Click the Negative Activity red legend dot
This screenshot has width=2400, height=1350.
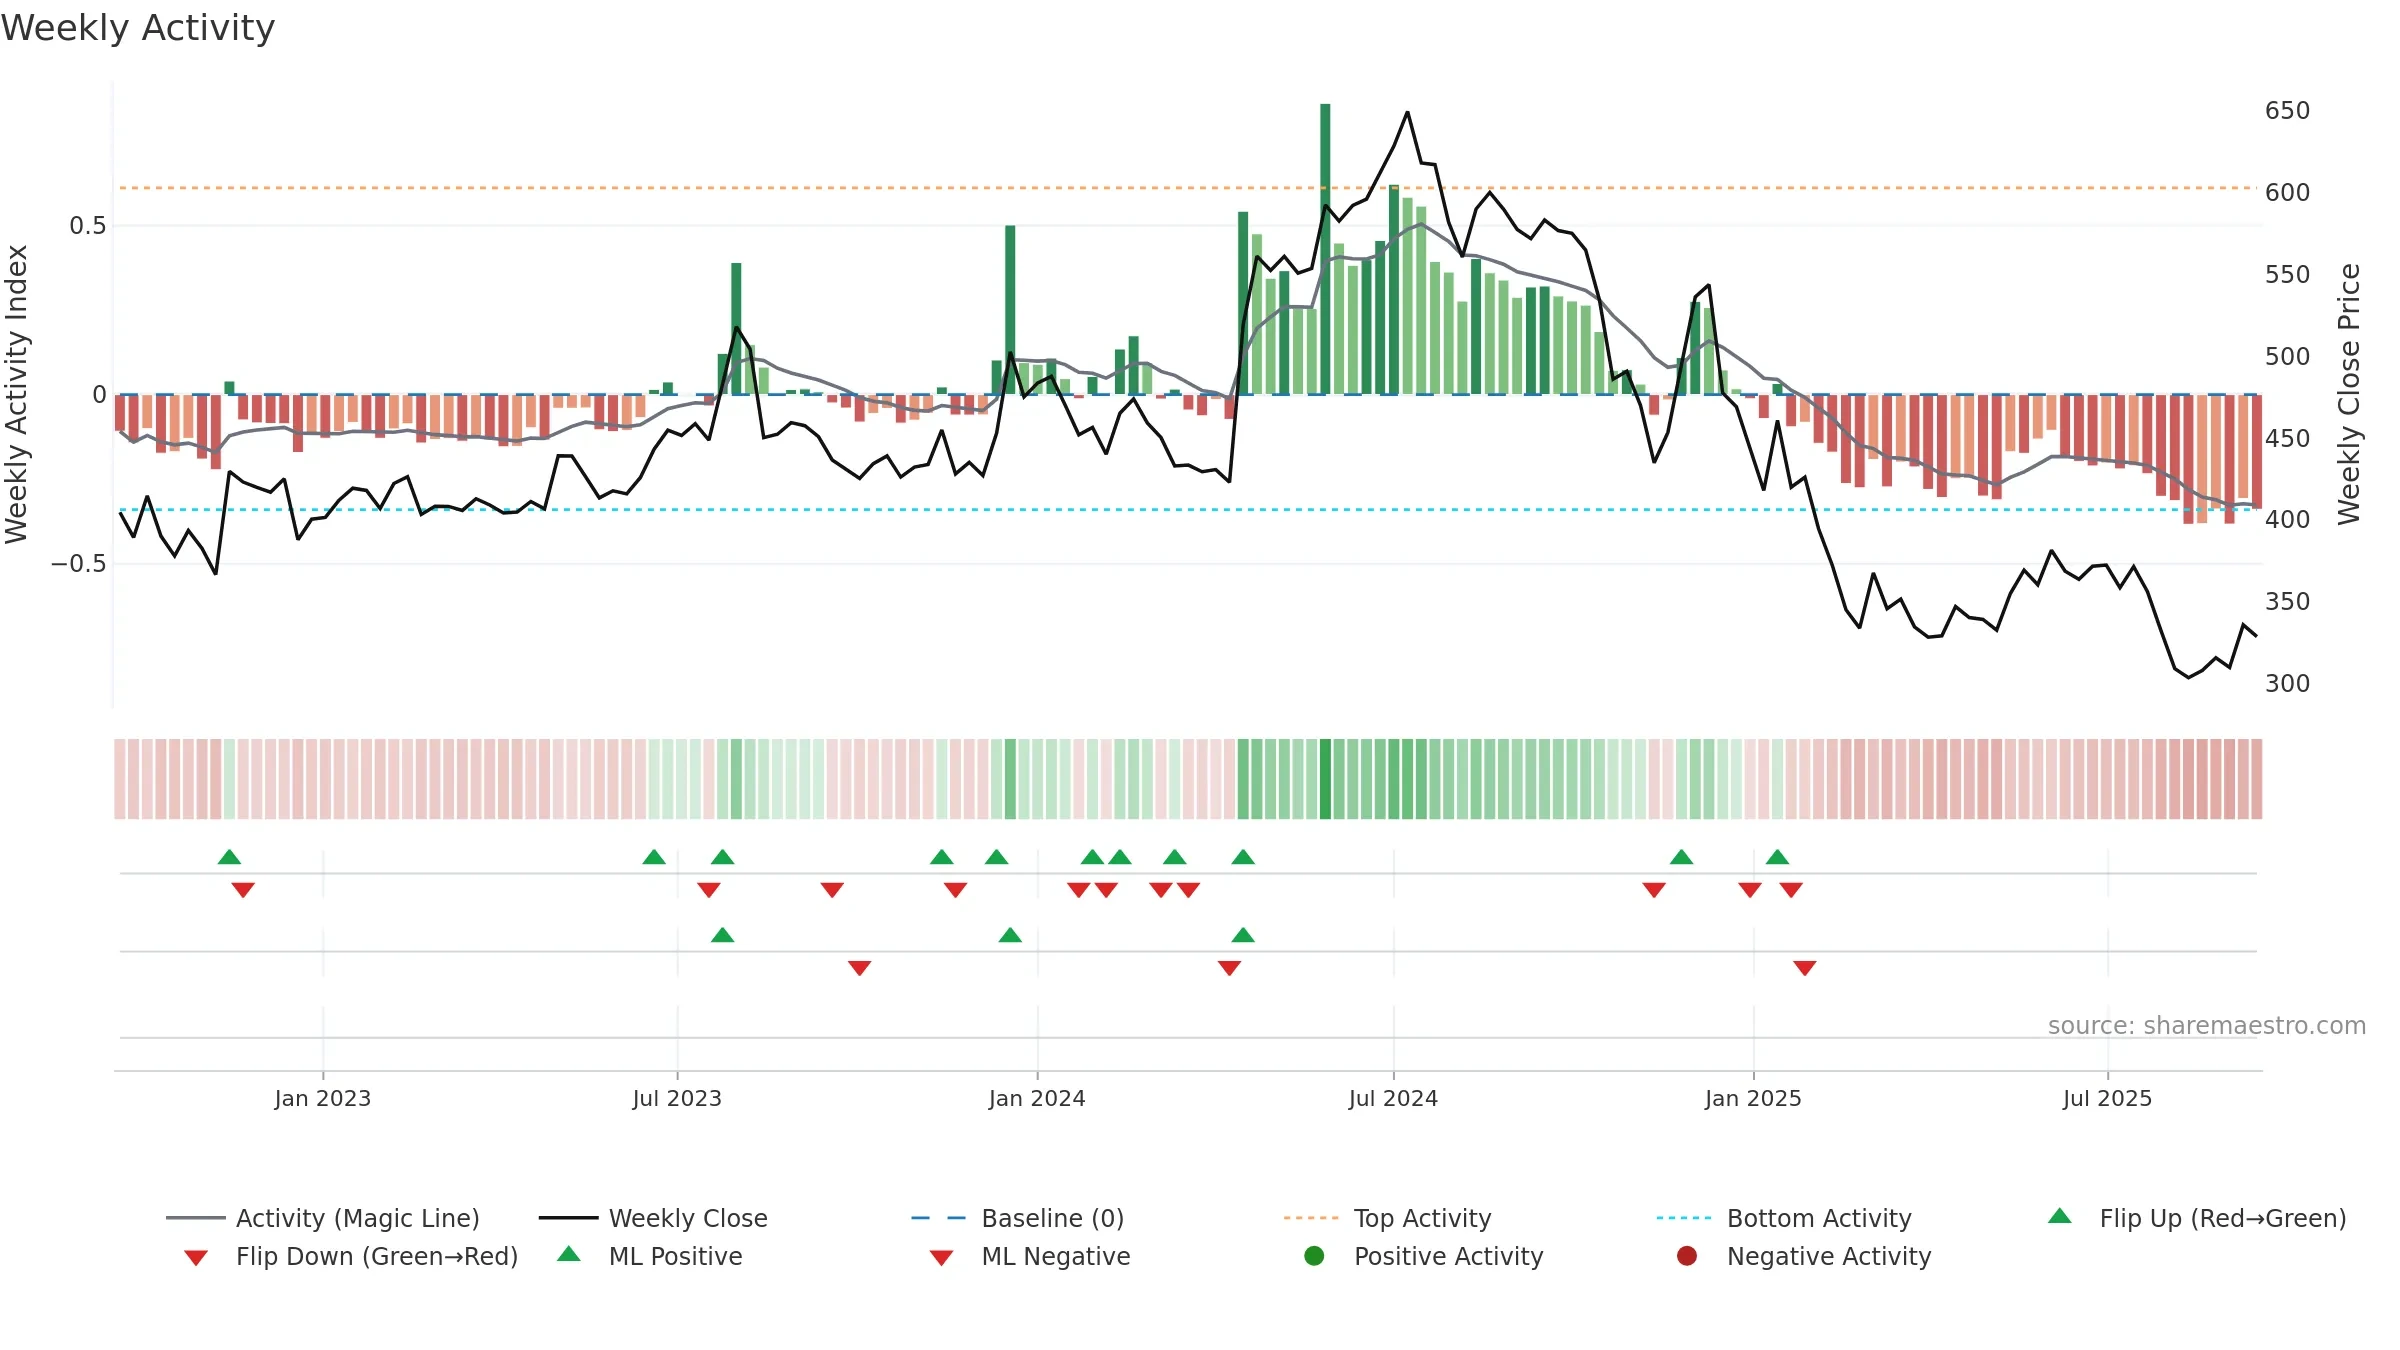click(x=1687, y=1256)
